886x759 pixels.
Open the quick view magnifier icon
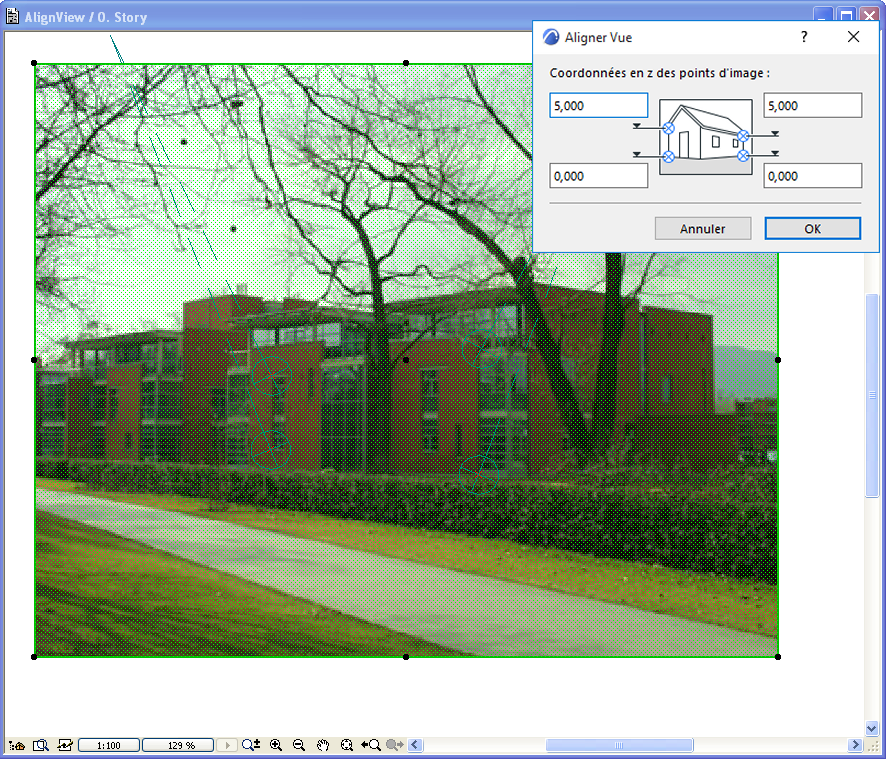pos(41,745)
